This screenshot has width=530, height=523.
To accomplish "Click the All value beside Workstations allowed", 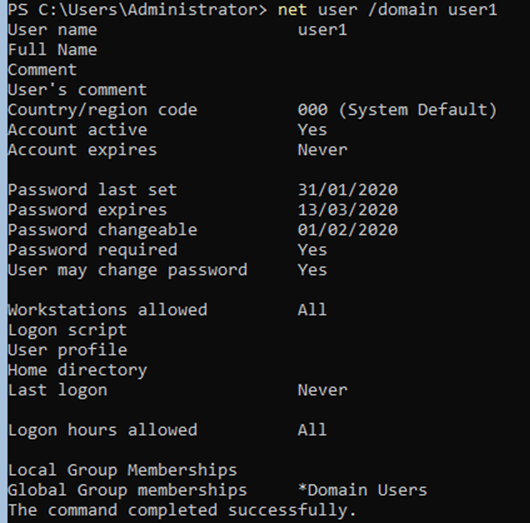I will [312, 310].
